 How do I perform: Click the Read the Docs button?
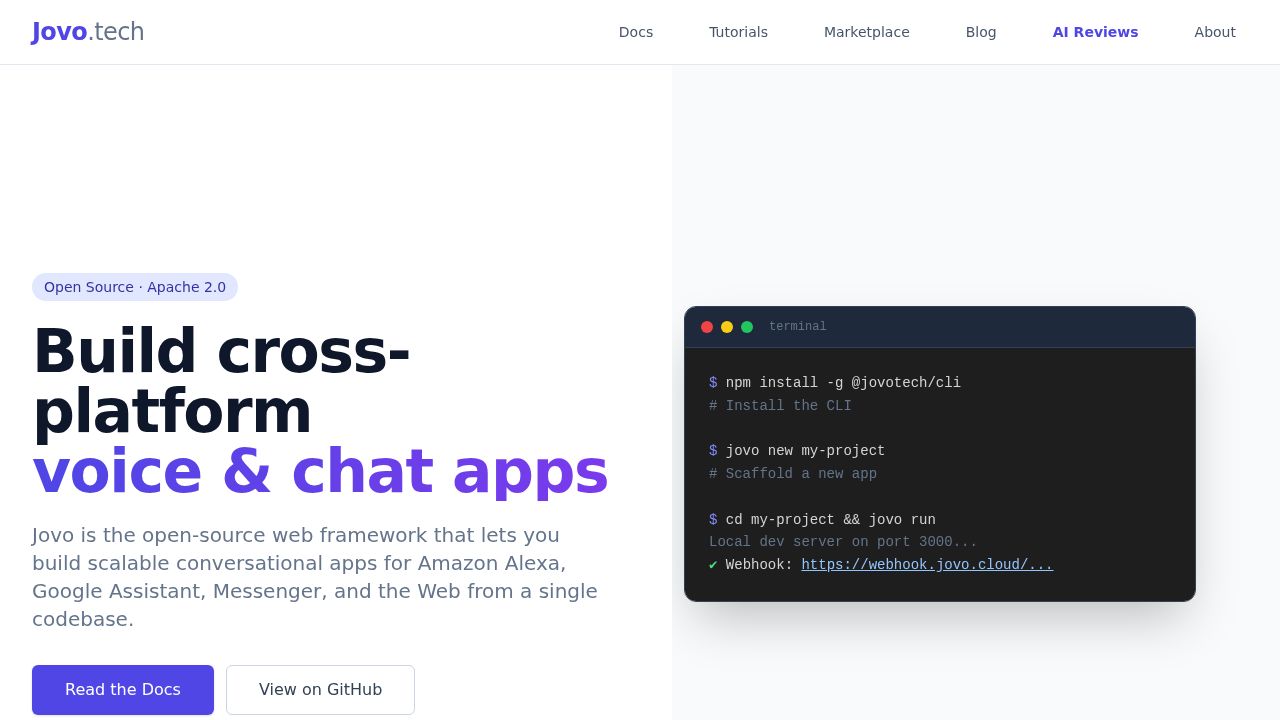click(123, 690)
